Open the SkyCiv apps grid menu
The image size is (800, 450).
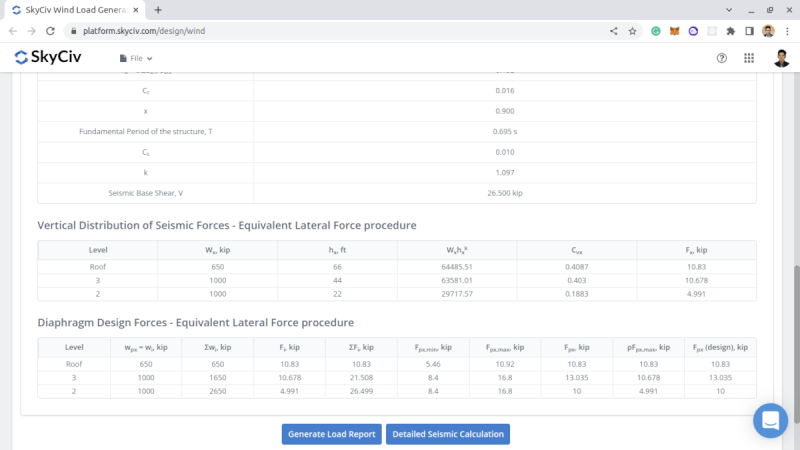tap(749, 58)
